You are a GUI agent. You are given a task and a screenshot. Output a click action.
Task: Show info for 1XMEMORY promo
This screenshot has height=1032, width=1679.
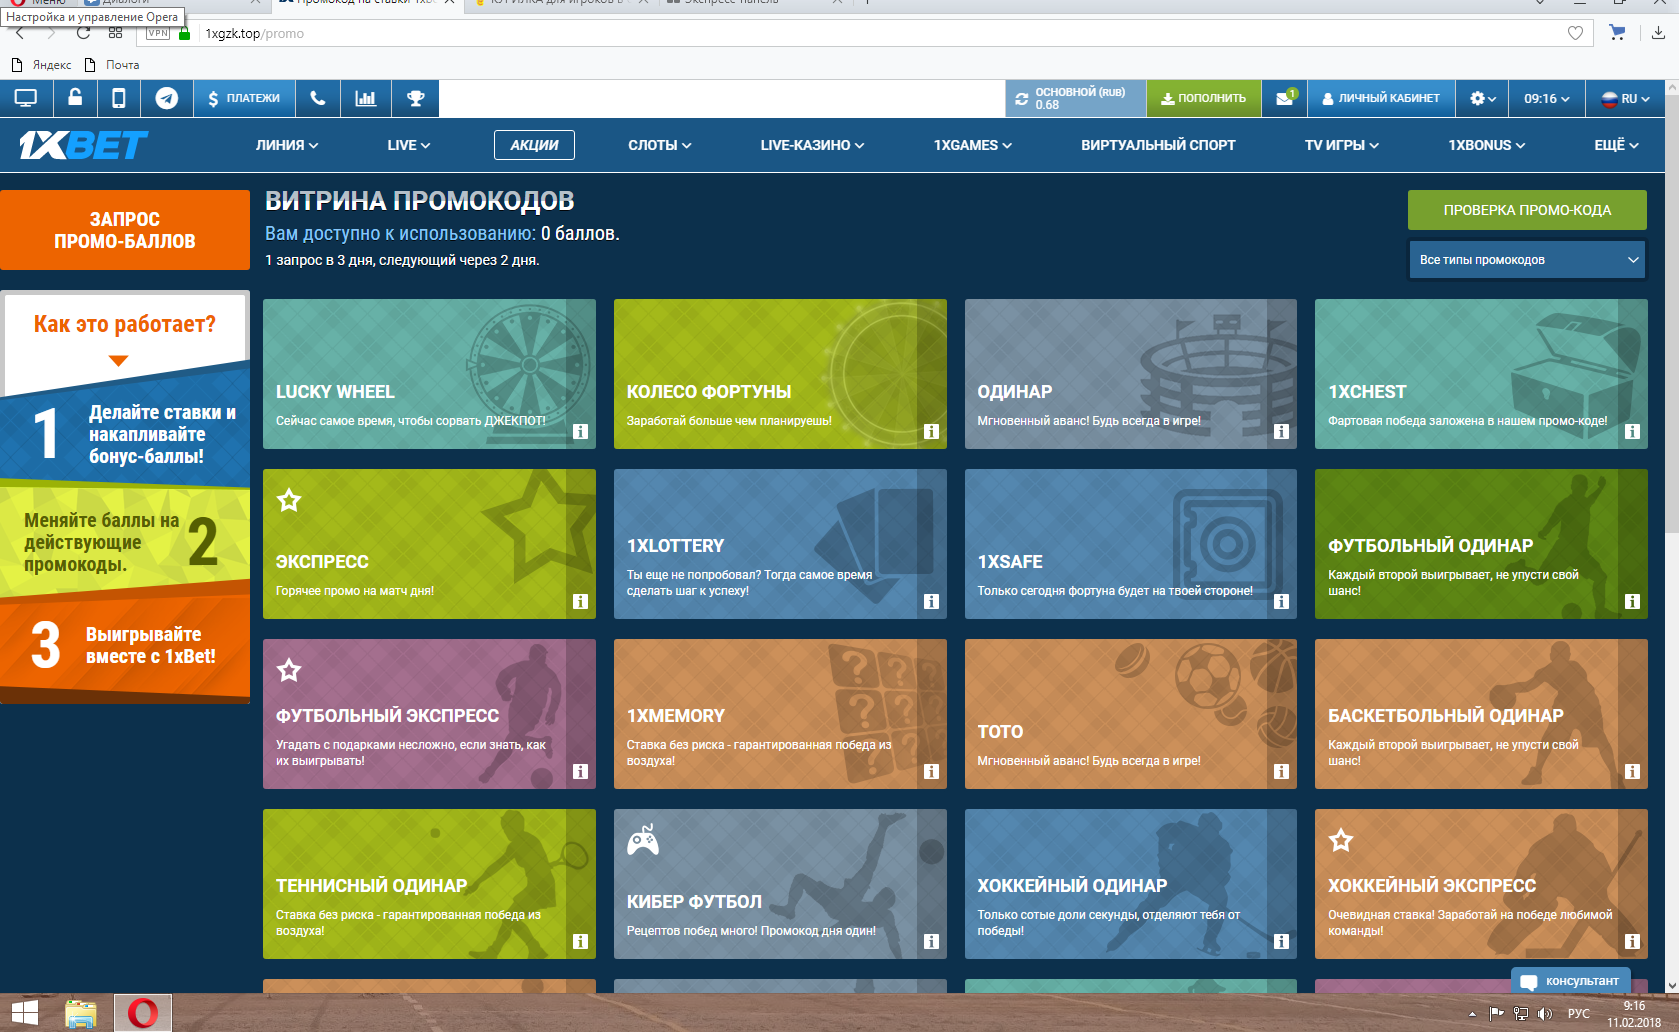931,772
